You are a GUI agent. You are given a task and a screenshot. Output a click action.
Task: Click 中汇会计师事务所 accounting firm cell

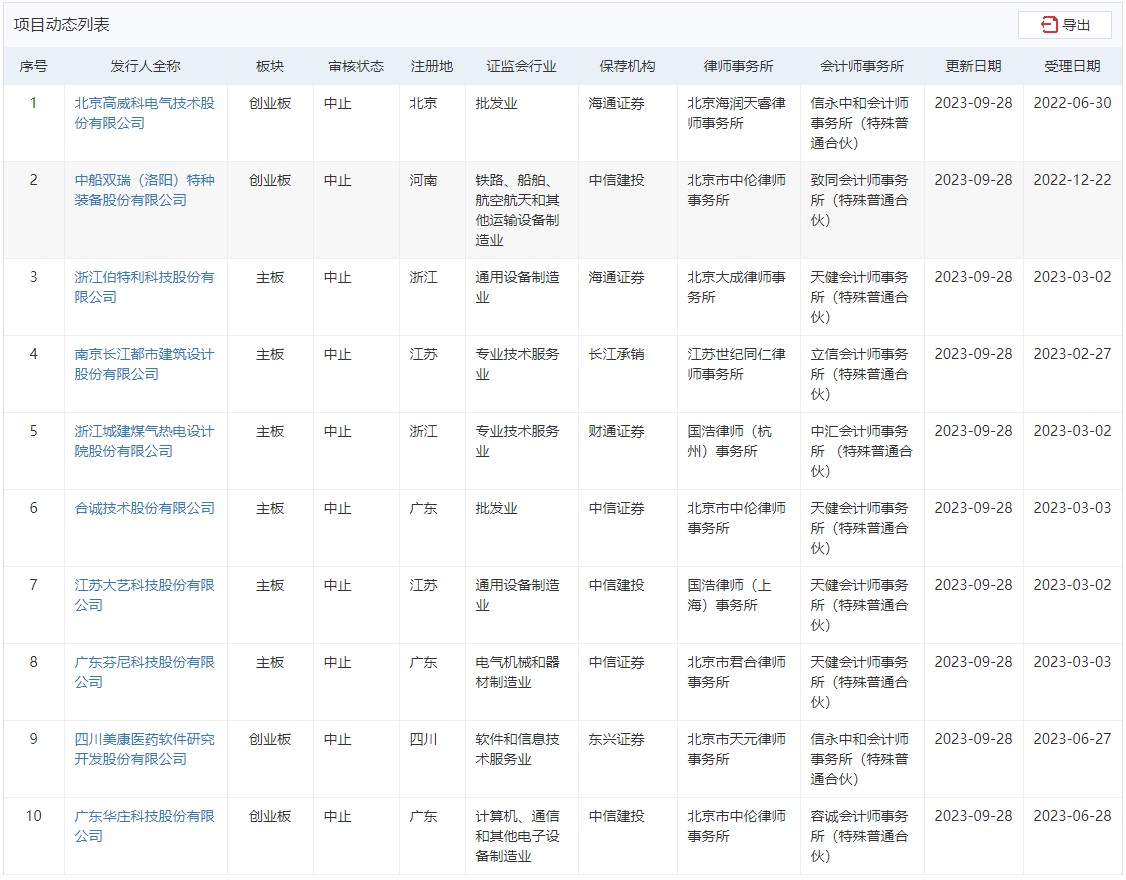click(x=861, y=451)
